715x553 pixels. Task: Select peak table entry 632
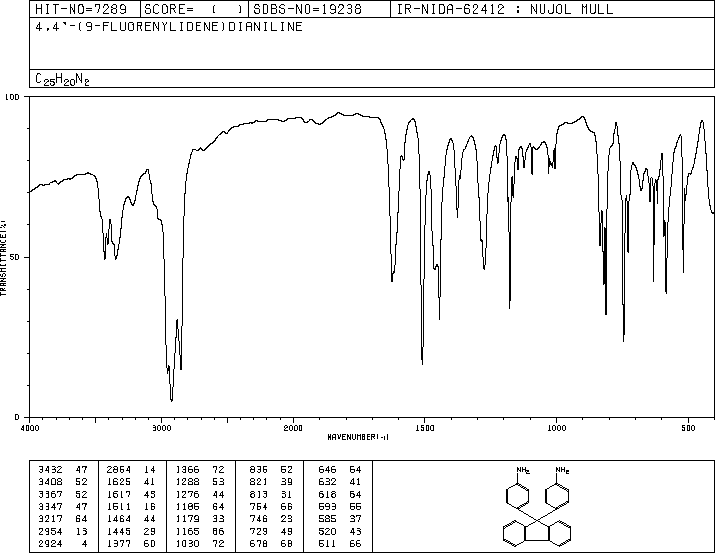click(340, 482)
